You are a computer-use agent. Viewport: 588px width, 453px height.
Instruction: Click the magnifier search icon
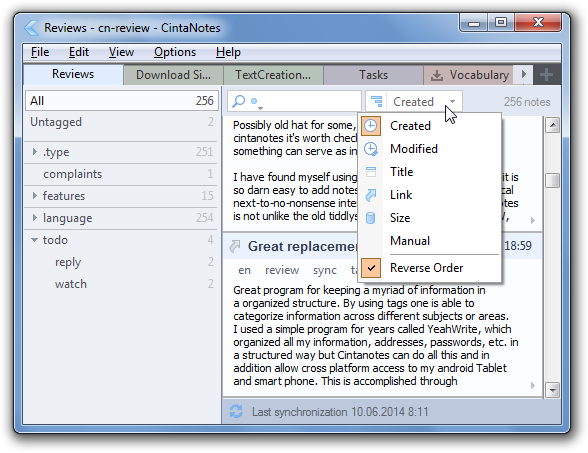coord(239,101)
